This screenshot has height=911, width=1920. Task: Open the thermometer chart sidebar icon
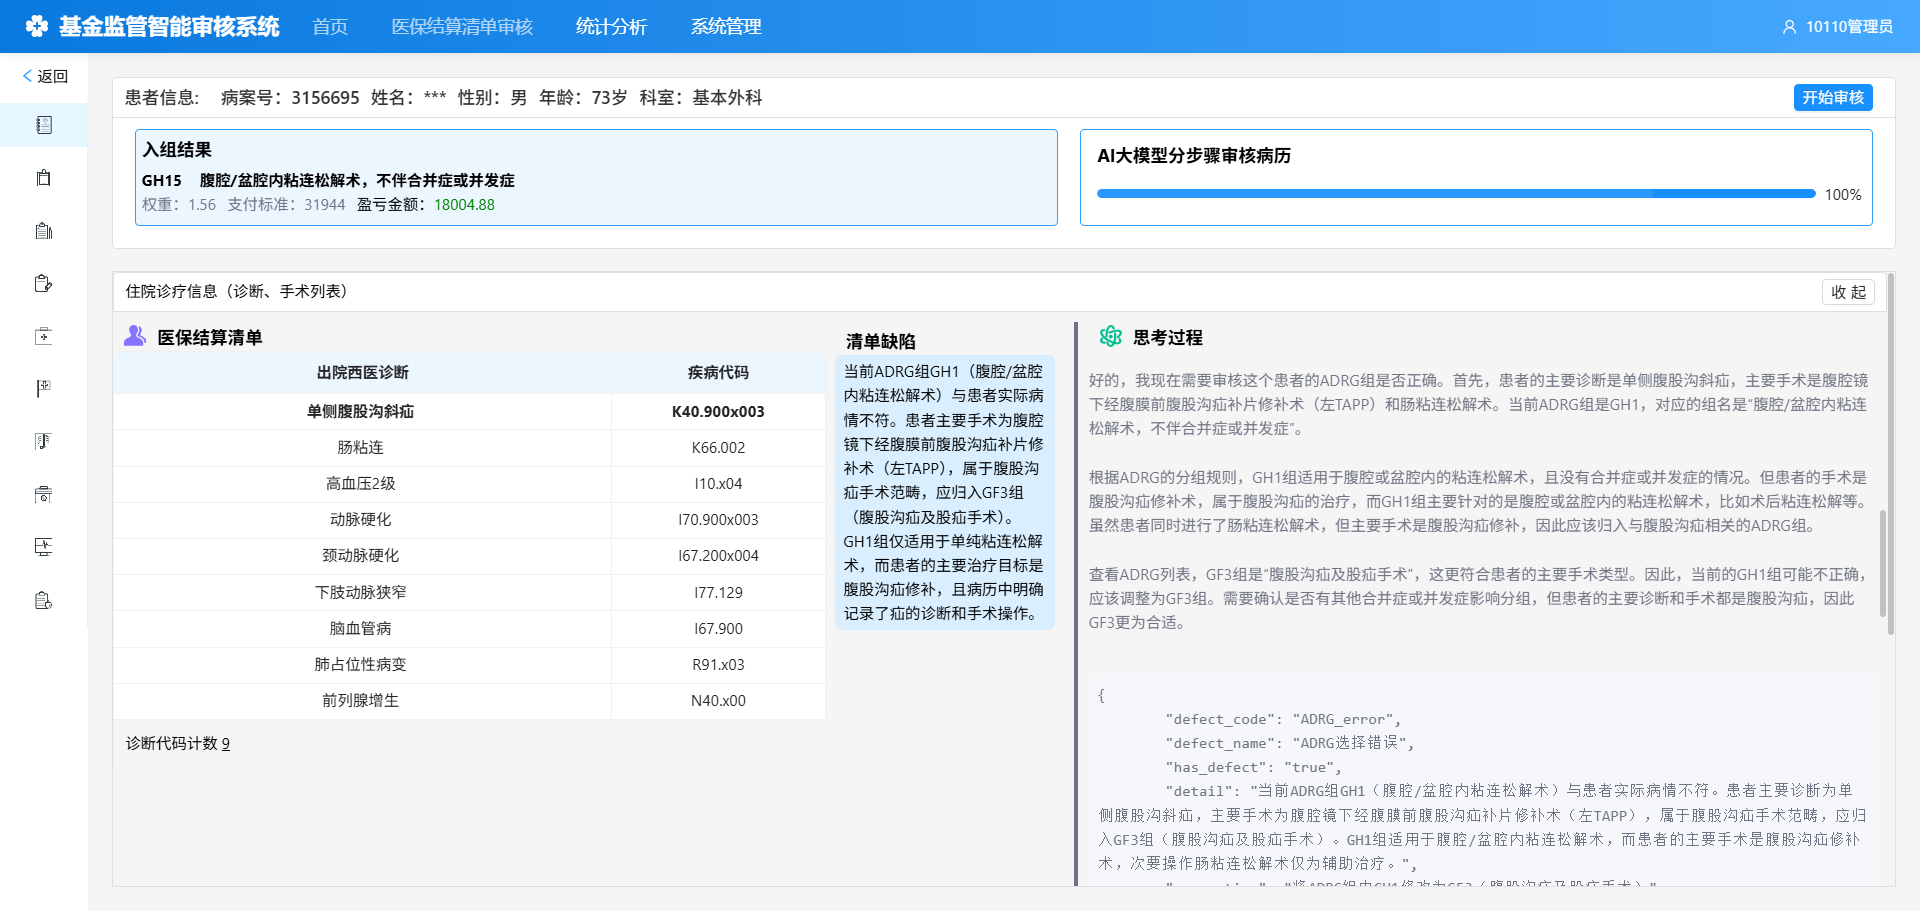(43, 442)
